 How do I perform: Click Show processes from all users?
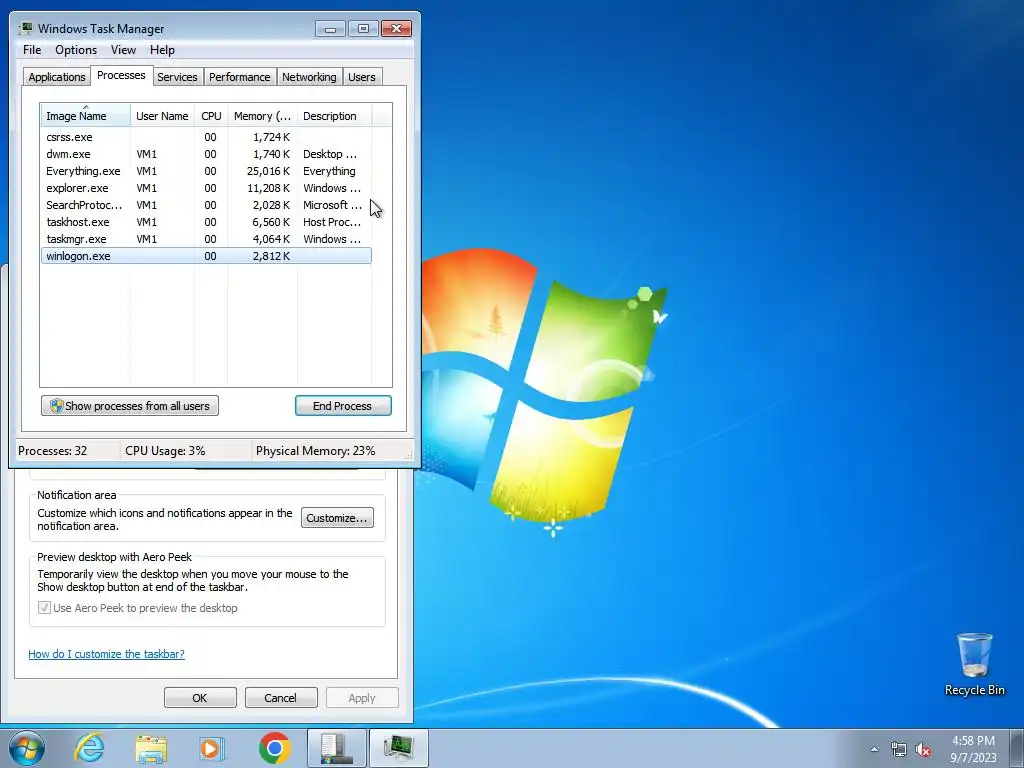pos(130,406)
